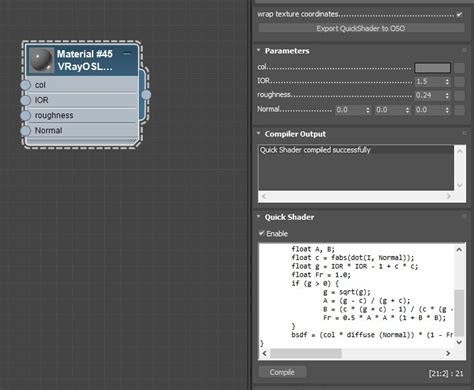Click the map button next to IOR
This screenshot has height=390, width=474.
click(x=459, y=82)
